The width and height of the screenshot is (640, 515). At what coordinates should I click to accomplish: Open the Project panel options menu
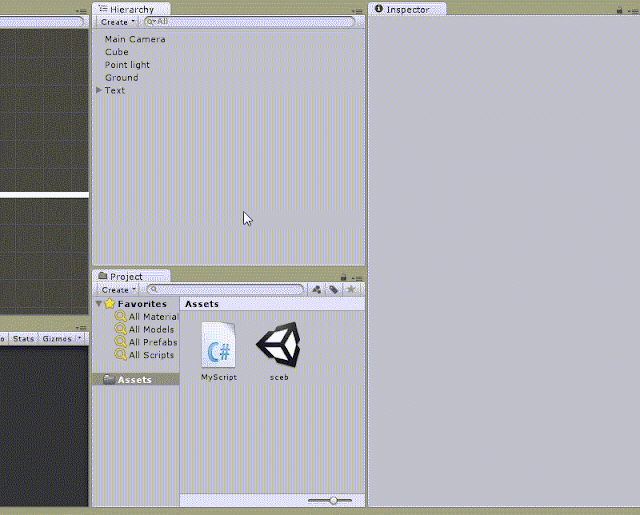pyautogui.click(x=357, y=278)
